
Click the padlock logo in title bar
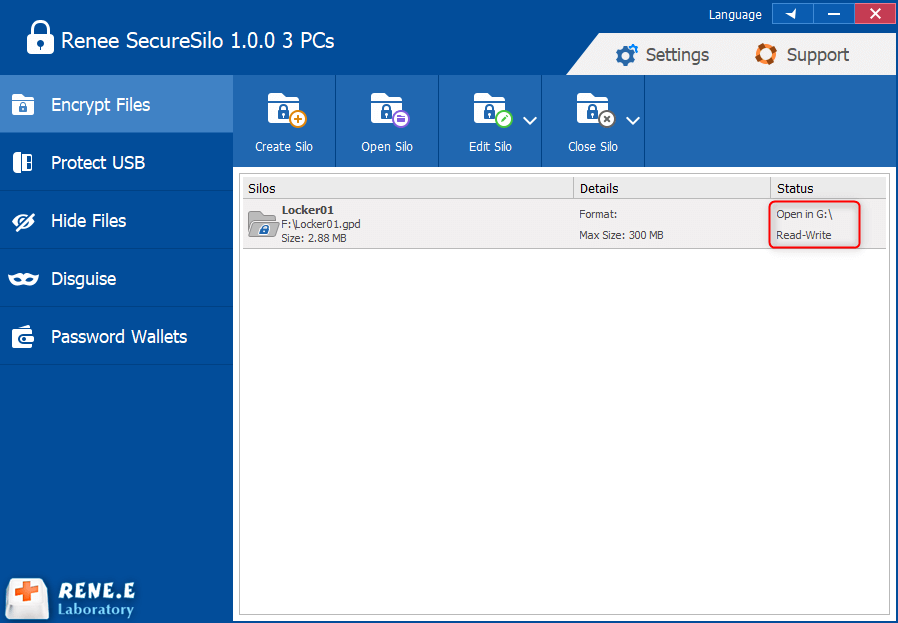click(x=40, y=37)
